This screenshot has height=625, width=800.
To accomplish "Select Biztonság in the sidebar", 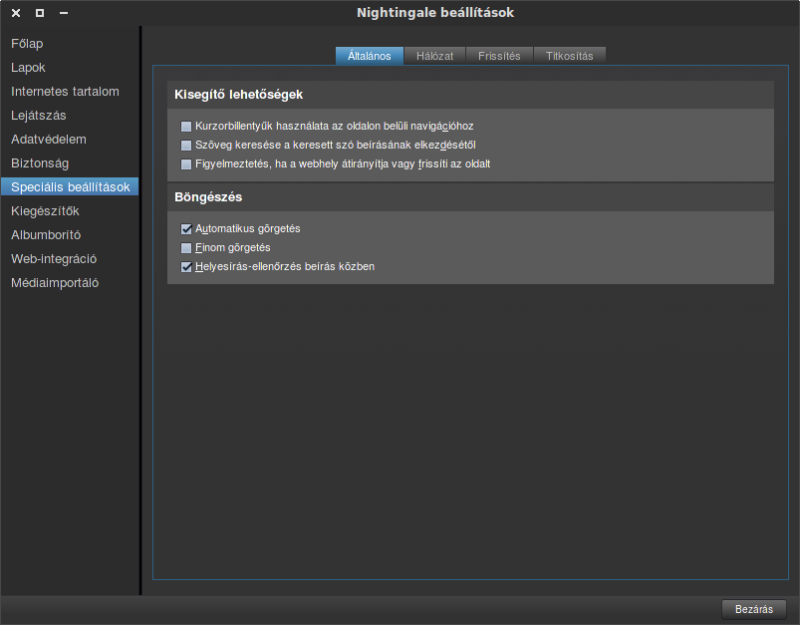I will (69, 164).
